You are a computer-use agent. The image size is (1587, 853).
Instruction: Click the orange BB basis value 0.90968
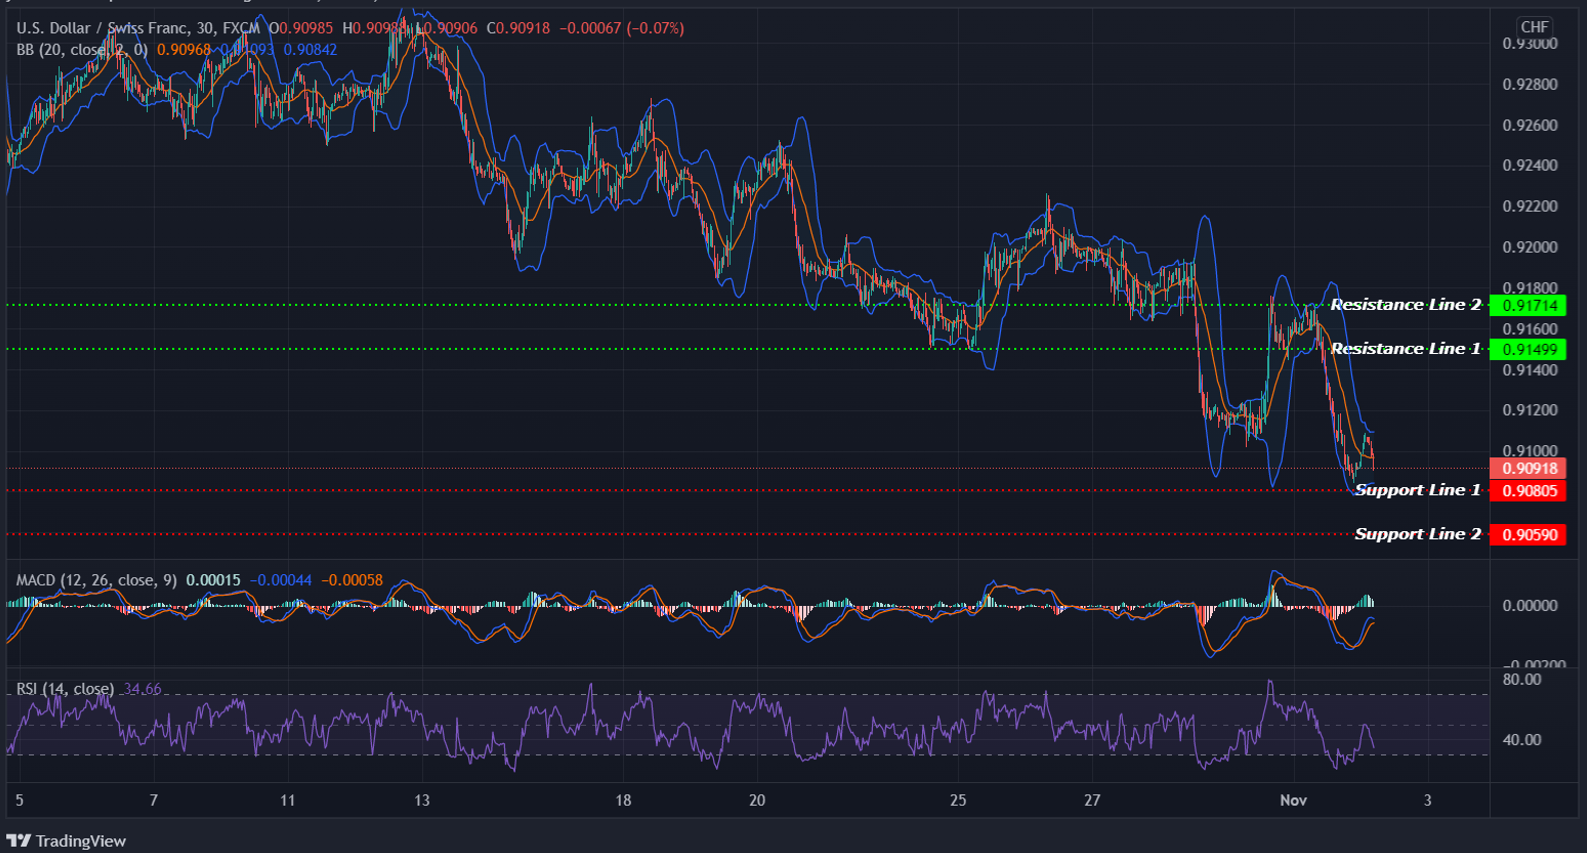pyautogui.click(x=184, y=49)
